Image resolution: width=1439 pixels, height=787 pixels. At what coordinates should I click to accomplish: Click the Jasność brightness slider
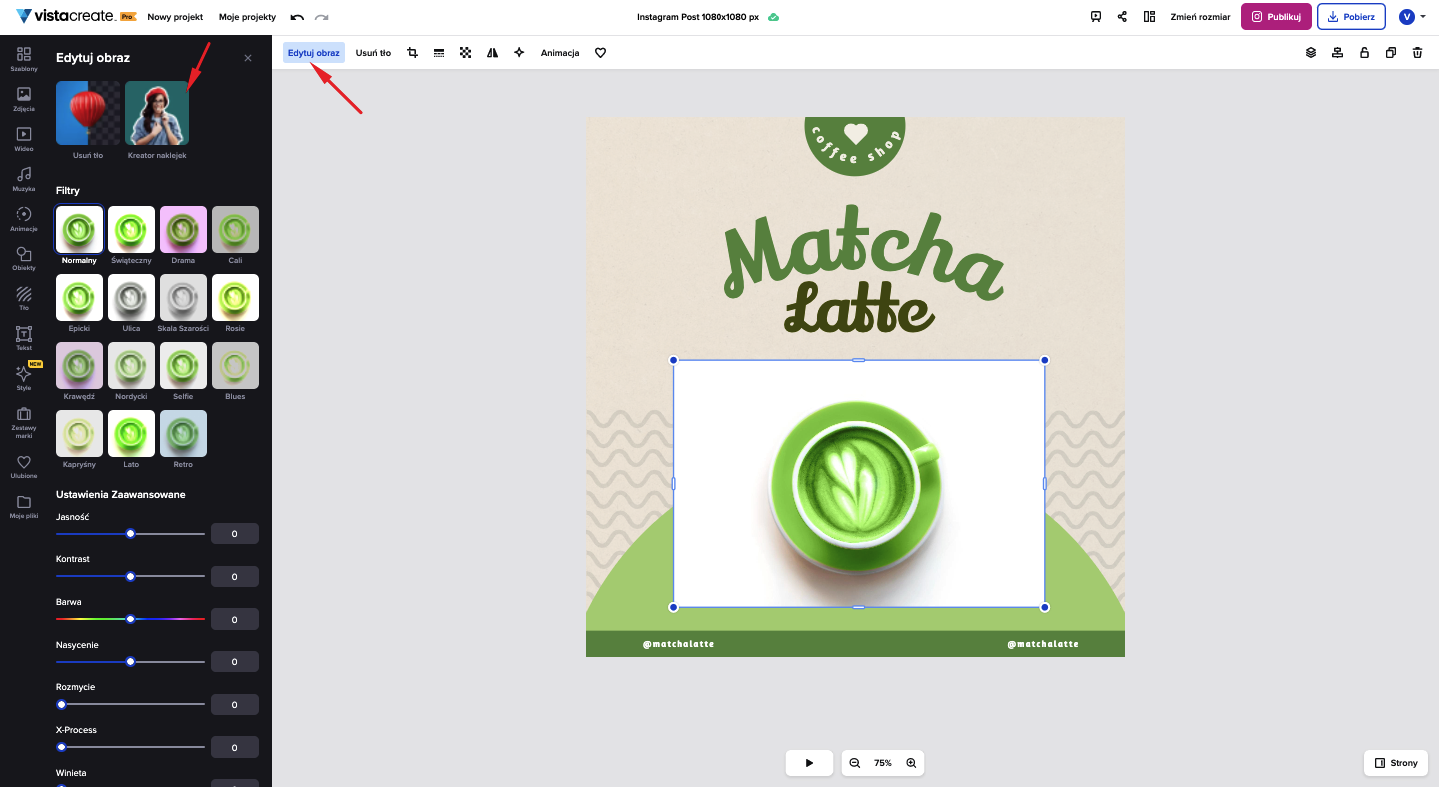130,534
